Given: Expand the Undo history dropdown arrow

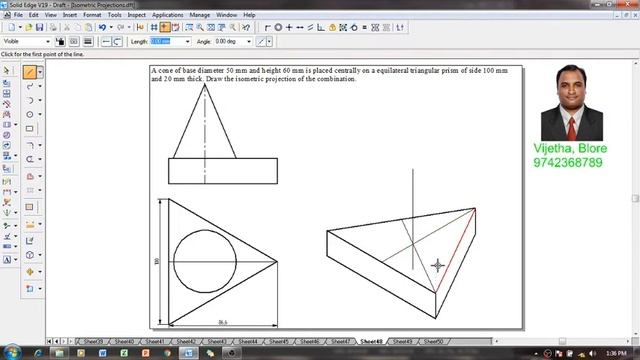Looking at the screenshot, I should pos(111,28).
